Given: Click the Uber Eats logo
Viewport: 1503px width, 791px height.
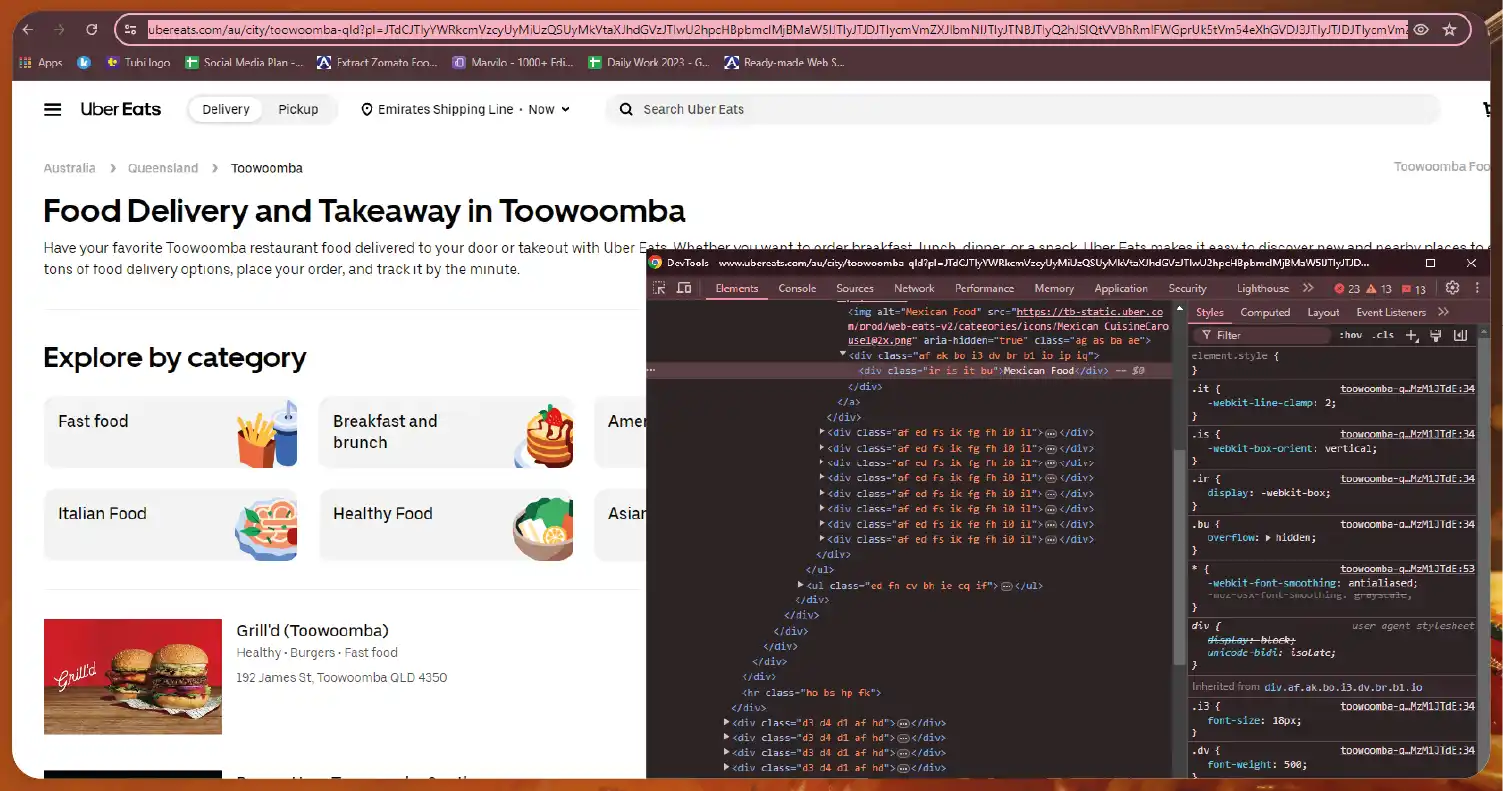Looking at the screenshot, I should click(x=121, y=109).
